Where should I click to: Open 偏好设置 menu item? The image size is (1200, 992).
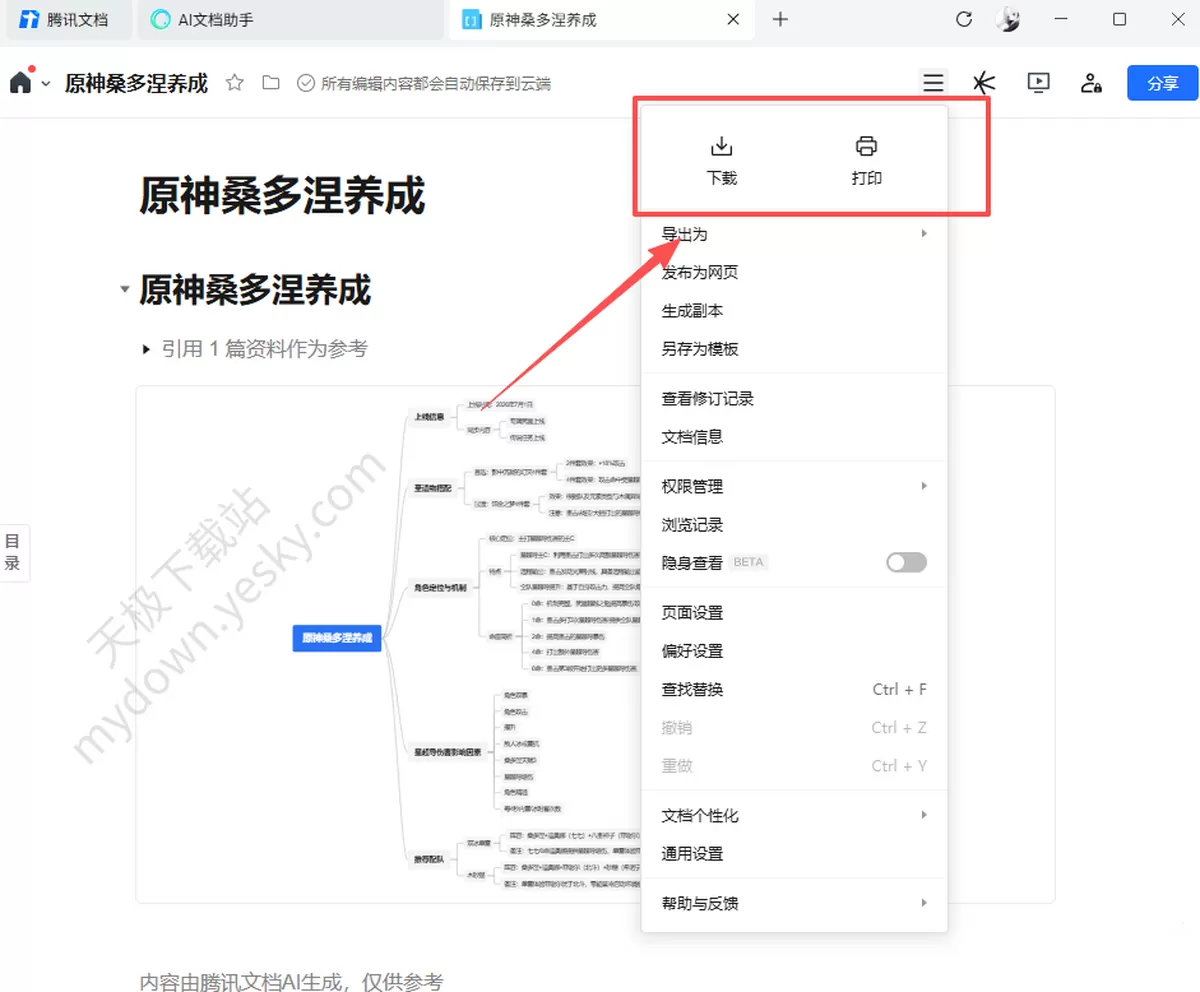point(794,651)
